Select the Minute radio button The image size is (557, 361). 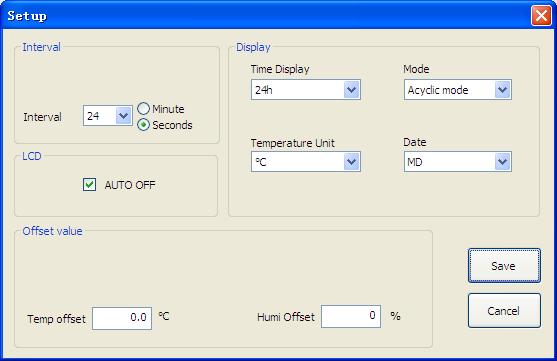tap(143, 109)
